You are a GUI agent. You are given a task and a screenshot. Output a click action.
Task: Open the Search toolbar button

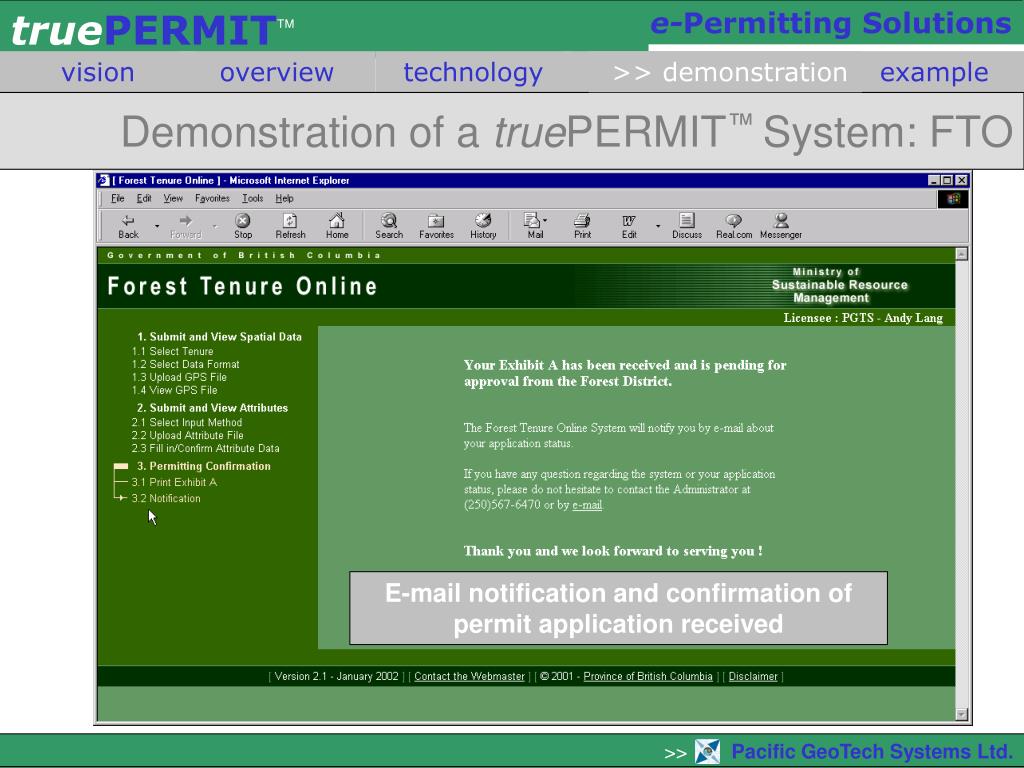389,226
